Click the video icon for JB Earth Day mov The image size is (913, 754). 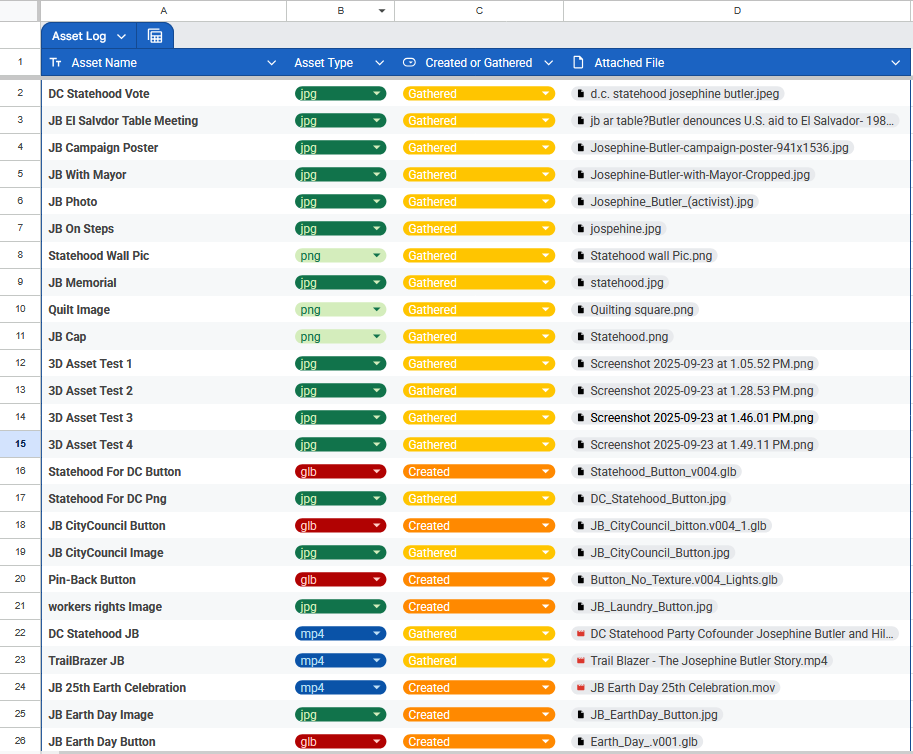coord(580,688)
